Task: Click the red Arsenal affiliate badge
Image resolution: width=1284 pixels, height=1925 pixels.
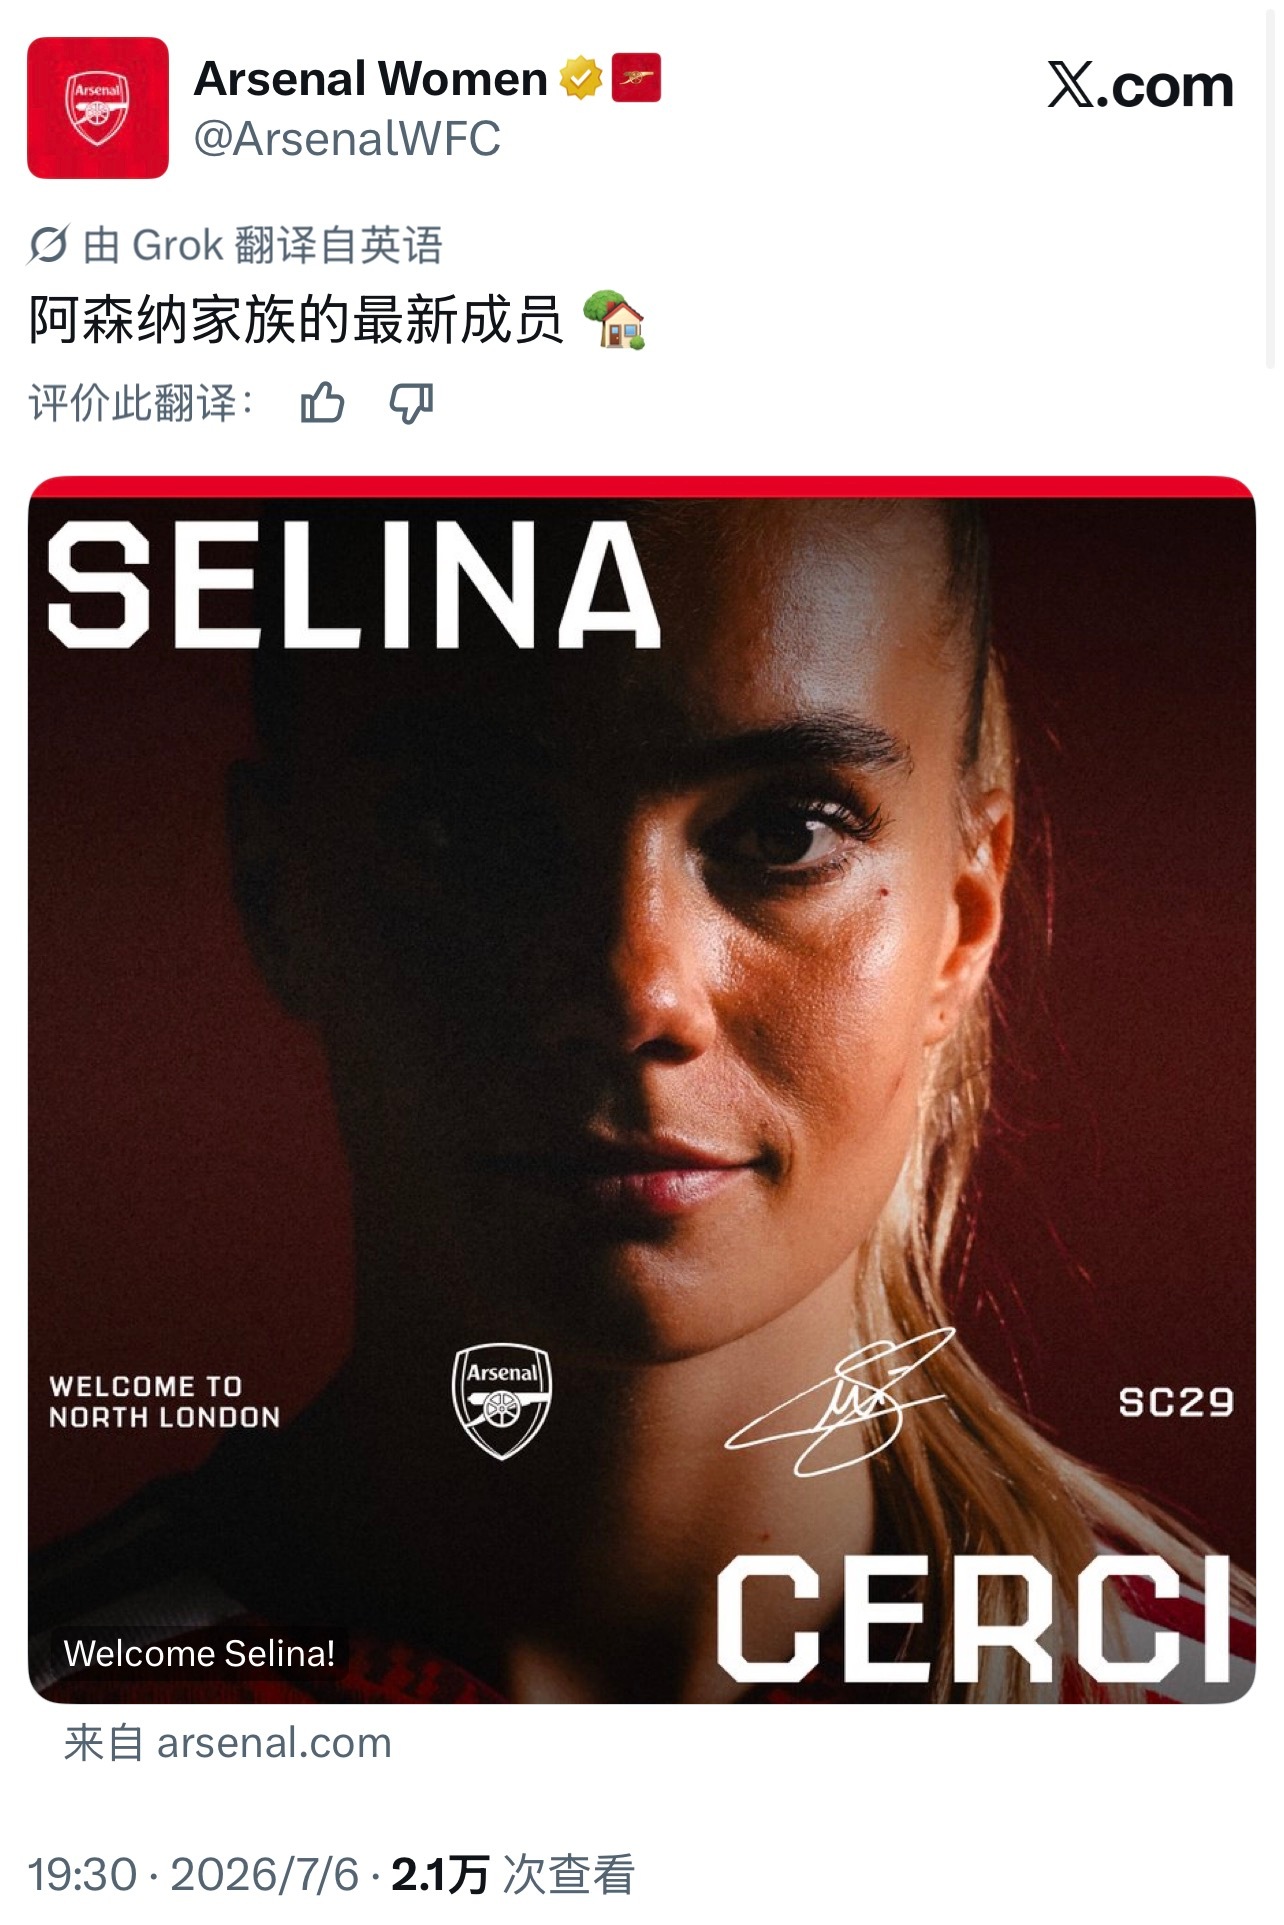Action: (x=636, y=78)
